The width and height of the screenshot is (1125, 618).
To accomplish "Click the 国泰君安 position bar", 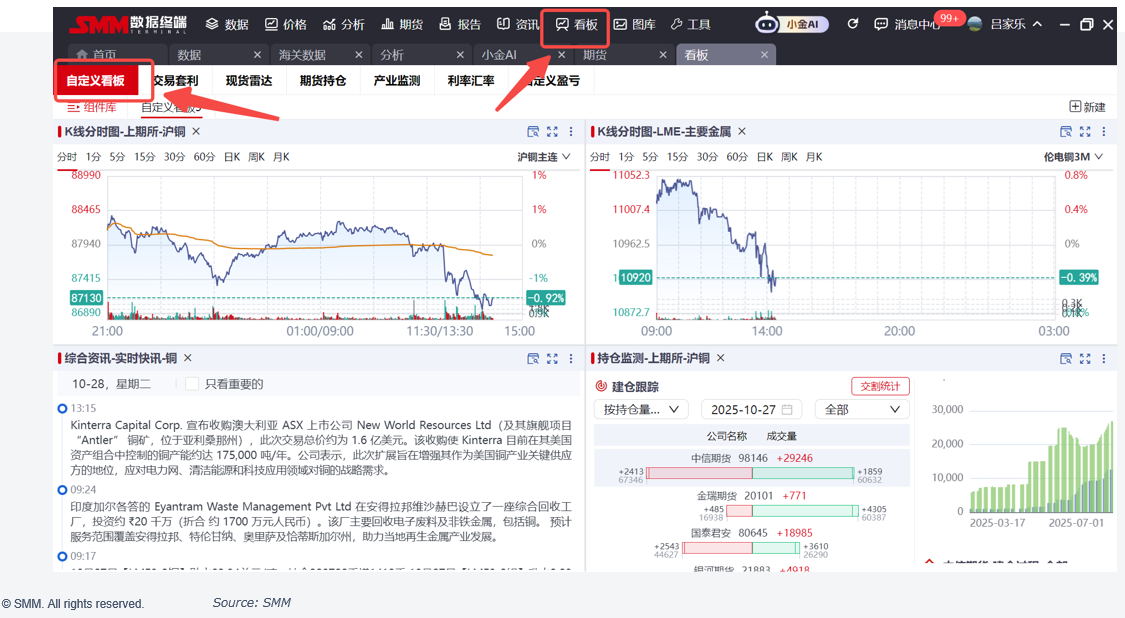I will [x=740, y=548].
